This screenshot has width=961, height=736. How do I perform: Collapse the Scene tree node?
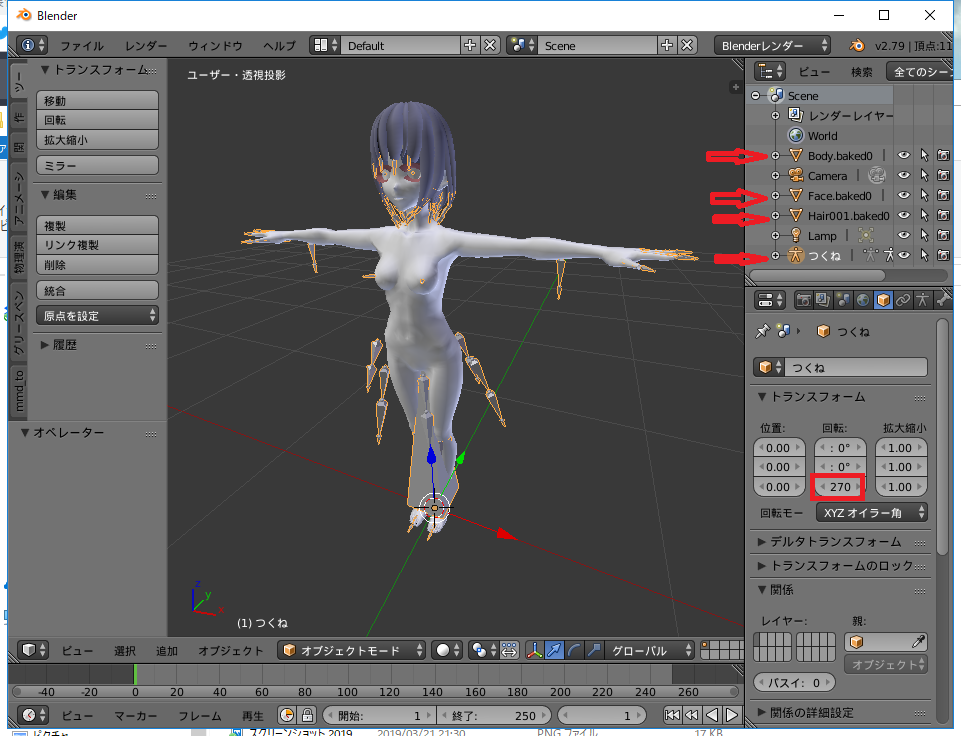pyautogui.click(x=756, y=96)
